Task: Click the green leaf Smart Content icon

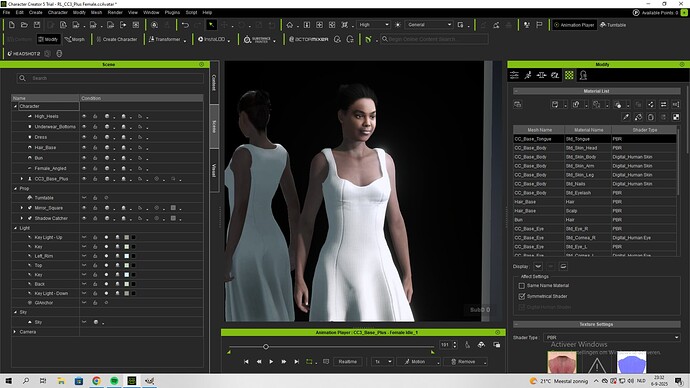Action: point(368,39)
